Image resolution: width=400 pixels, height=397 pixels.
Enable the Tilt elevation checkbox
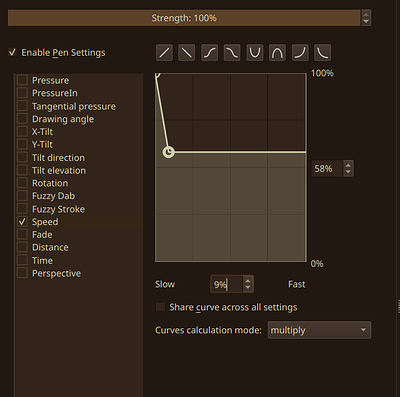(22, 170)
